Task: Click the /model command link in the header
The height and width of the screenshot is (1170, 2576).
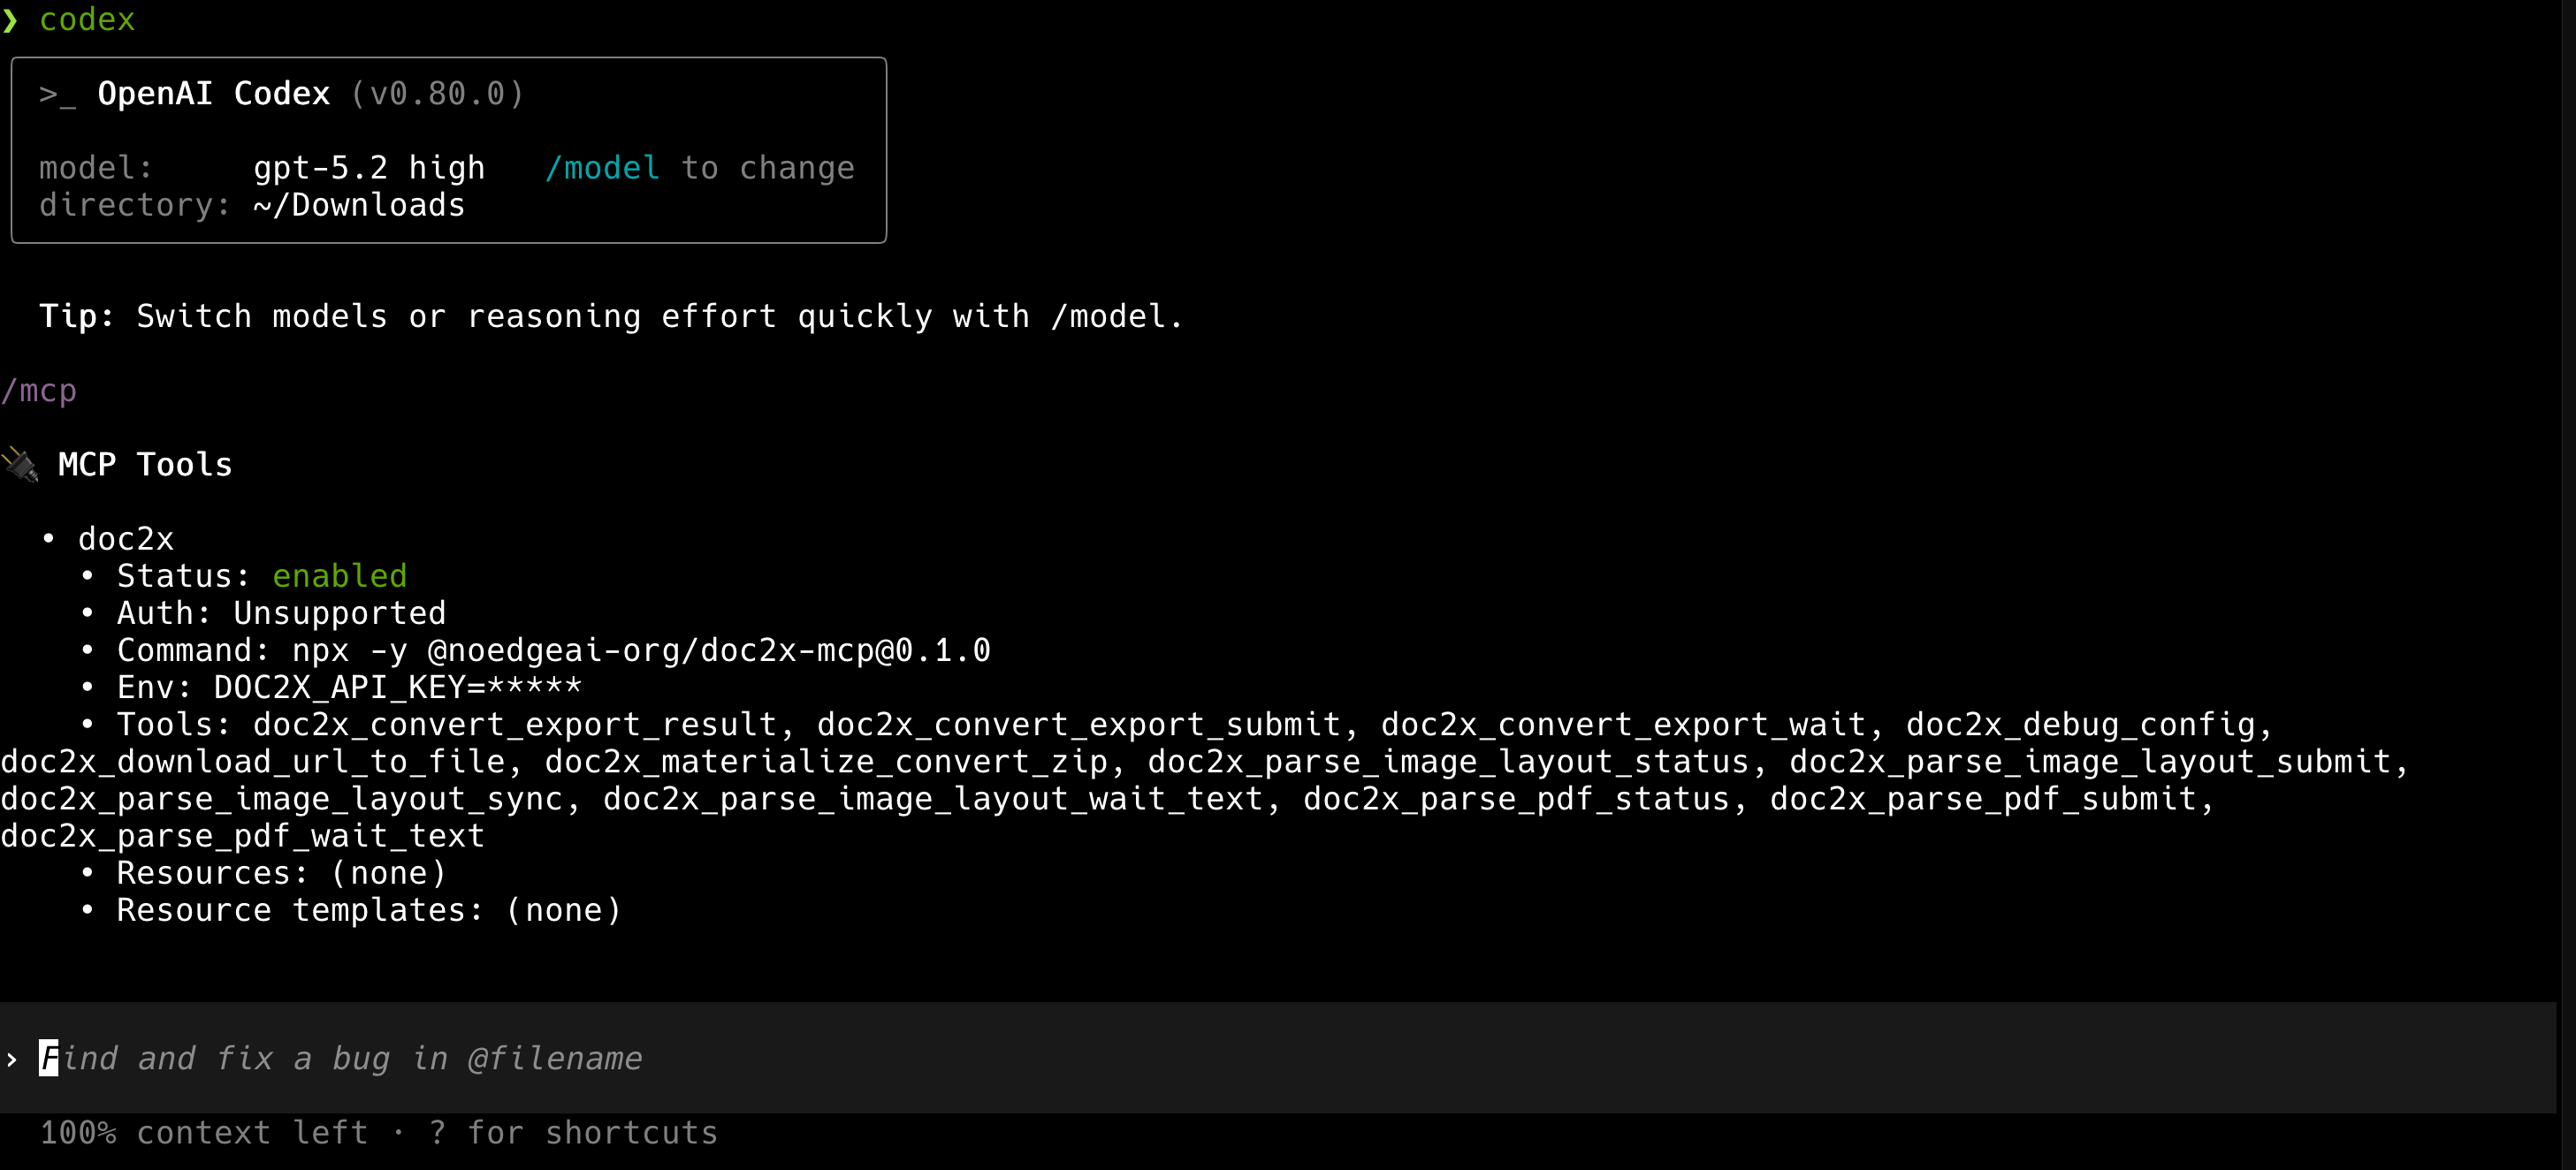Action: coord(602,168)
